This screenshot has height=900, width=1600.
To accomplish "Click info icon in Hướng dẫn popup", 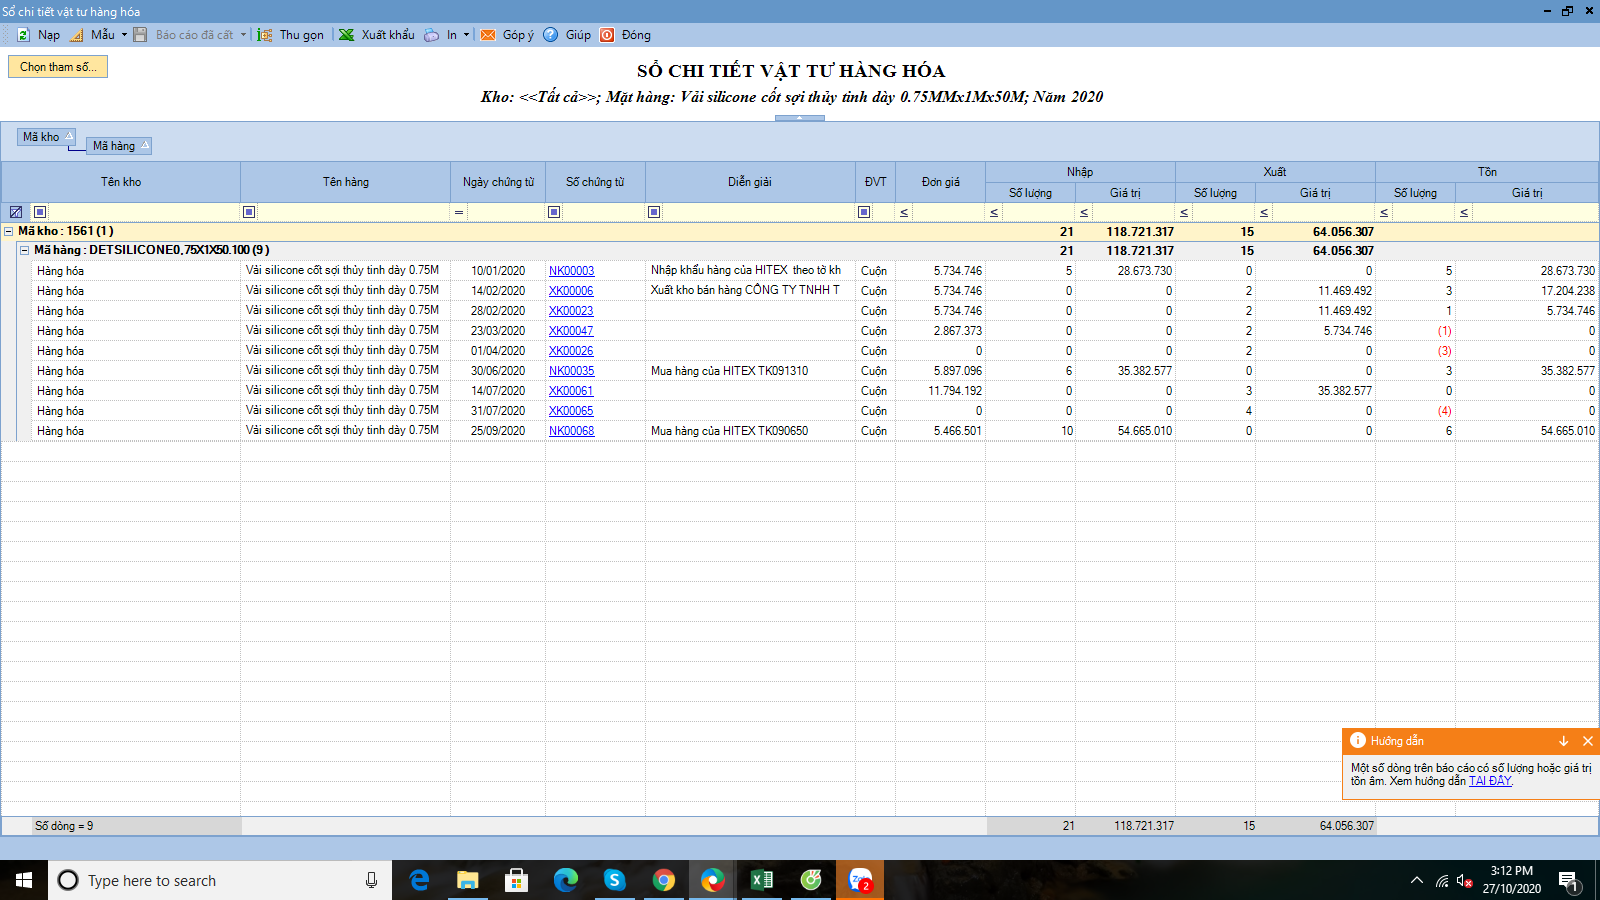I will click(x=1358, y=741).
